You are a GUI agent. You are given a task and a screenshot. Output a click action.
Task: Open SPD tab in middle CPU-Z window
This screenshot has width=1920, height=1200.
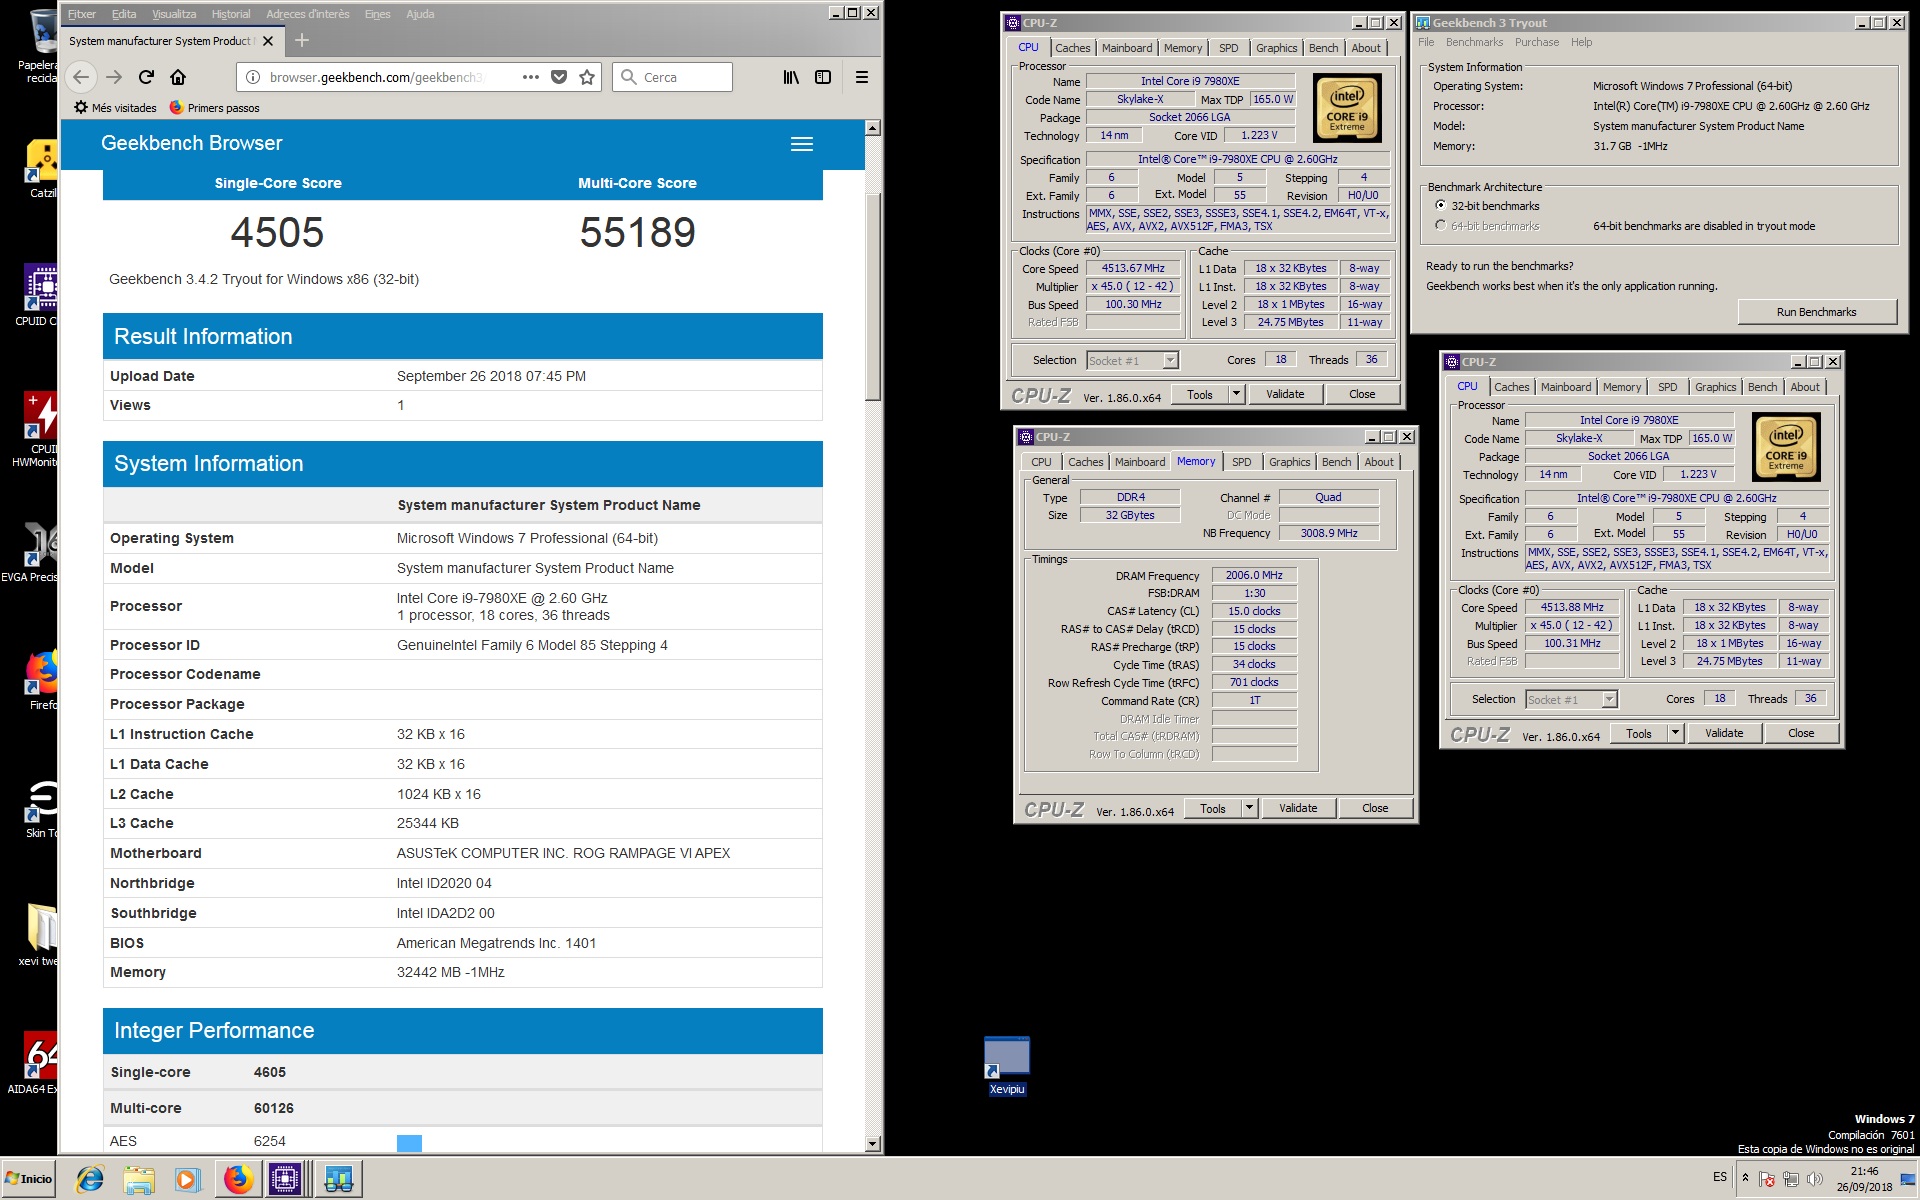[1241, 462]
